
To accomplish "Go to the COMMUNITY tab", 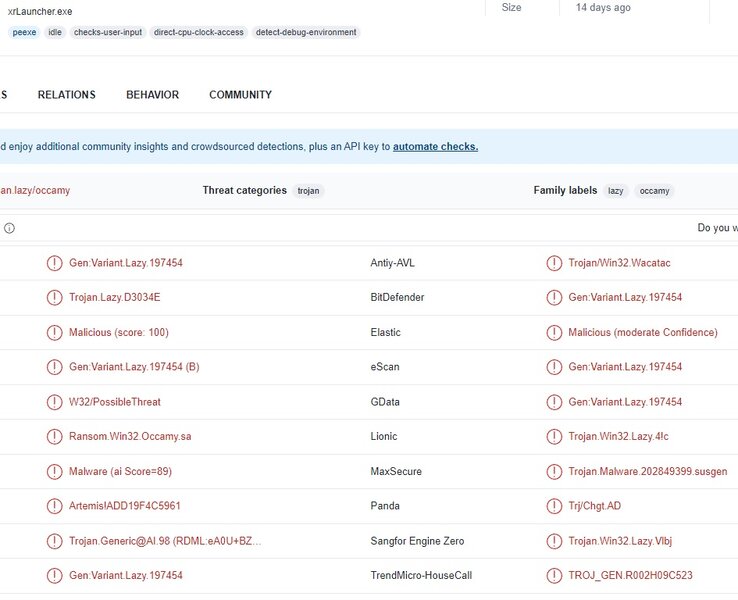I will tap(240, 95).
